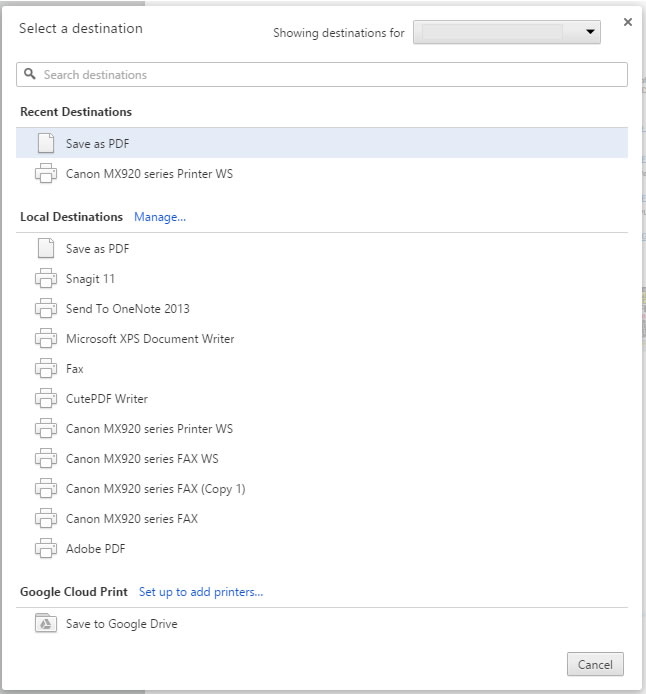Pick Send To OneNote 2013
This screenshot has width=646, height=694.
tap(322, 308)
